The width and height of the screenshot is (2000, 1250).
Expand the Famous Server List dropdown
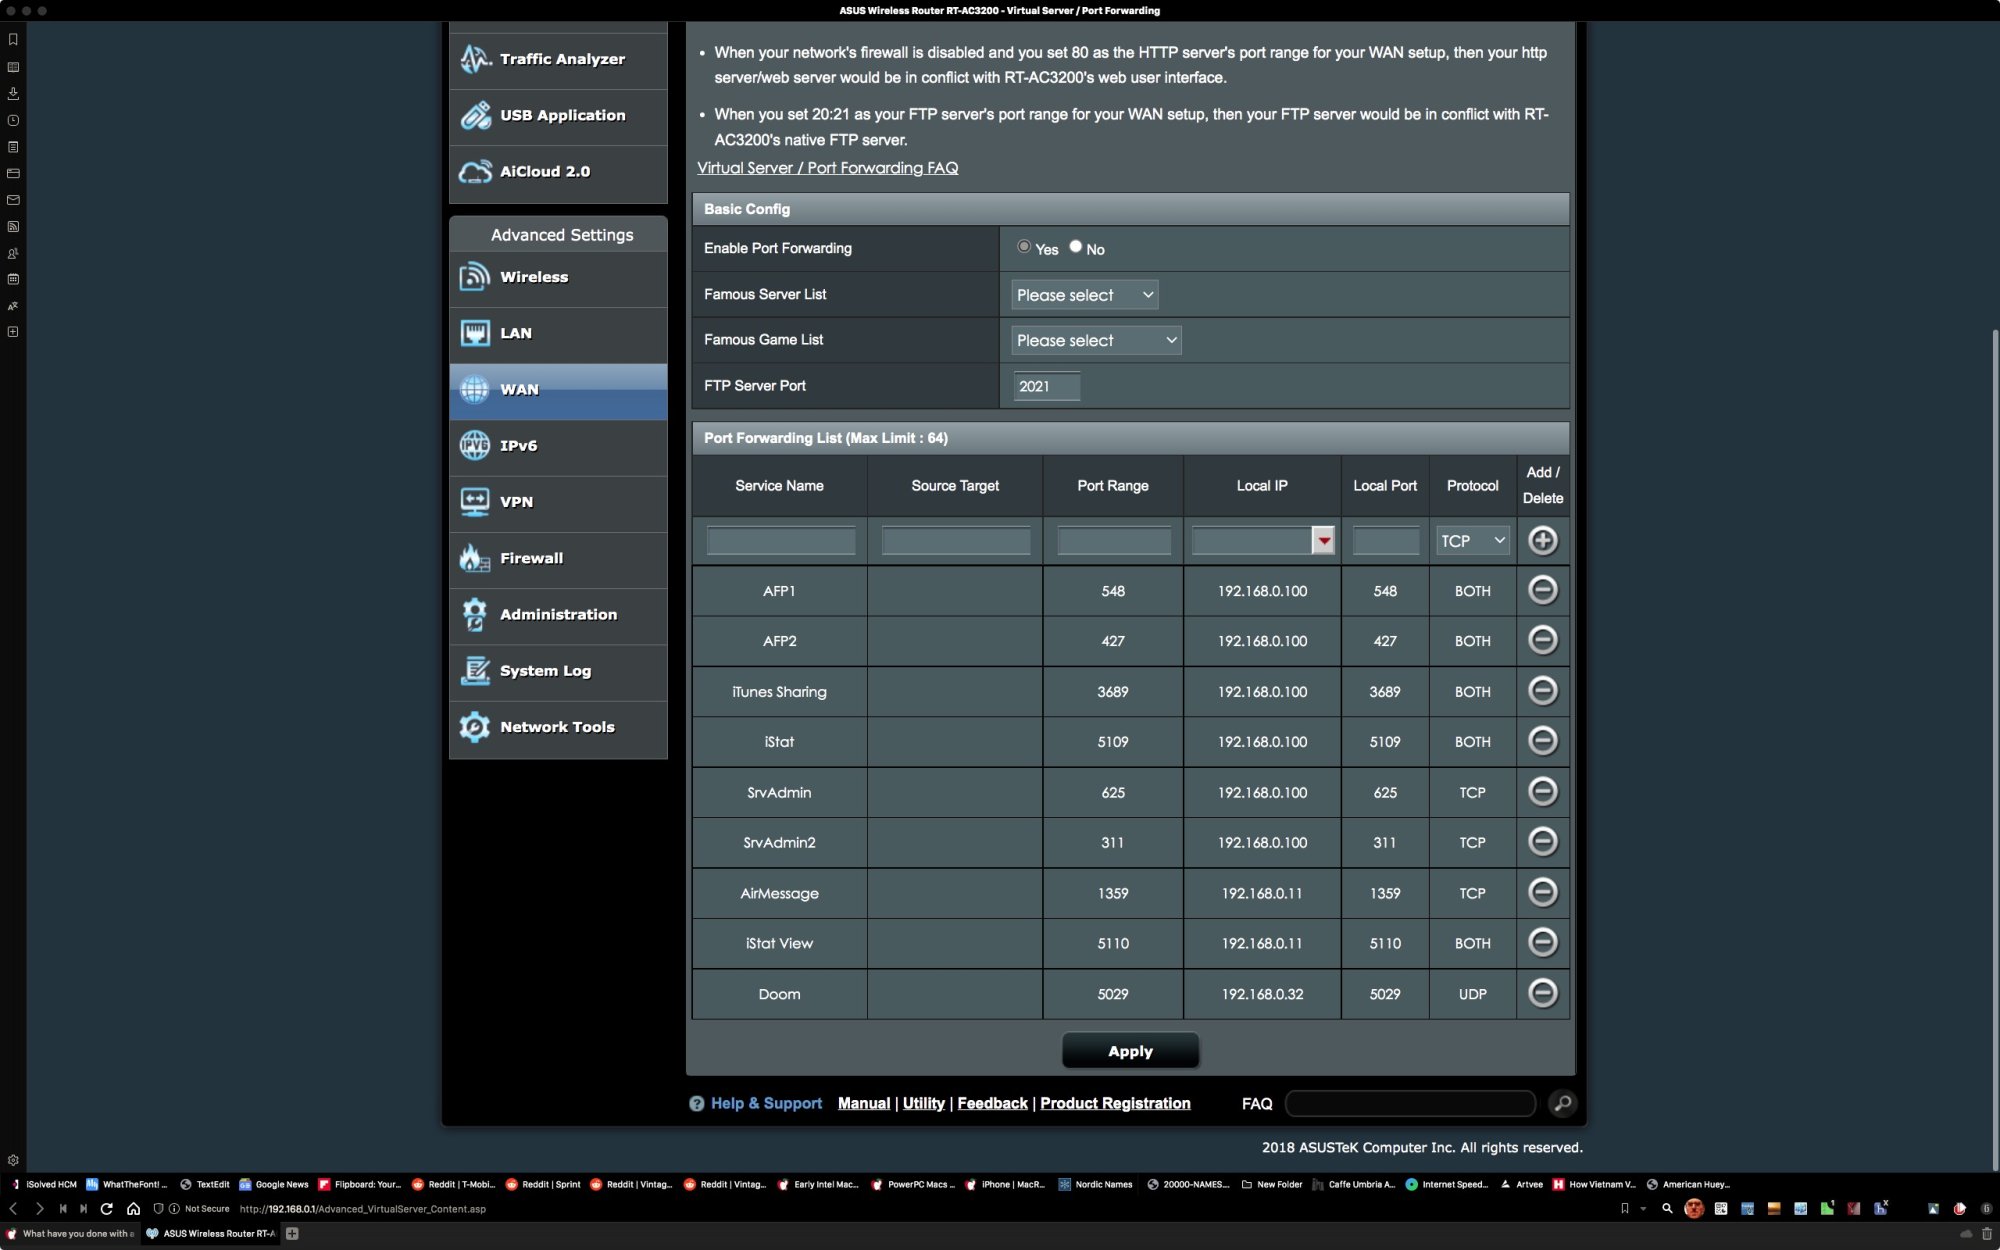(1084, 295)
